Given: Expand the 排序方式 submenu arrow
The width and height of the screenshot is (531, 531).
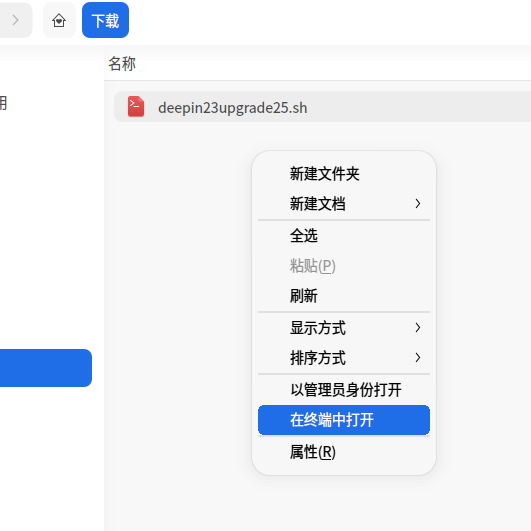Looking at the screenshot, I should (x=418, y=357).
